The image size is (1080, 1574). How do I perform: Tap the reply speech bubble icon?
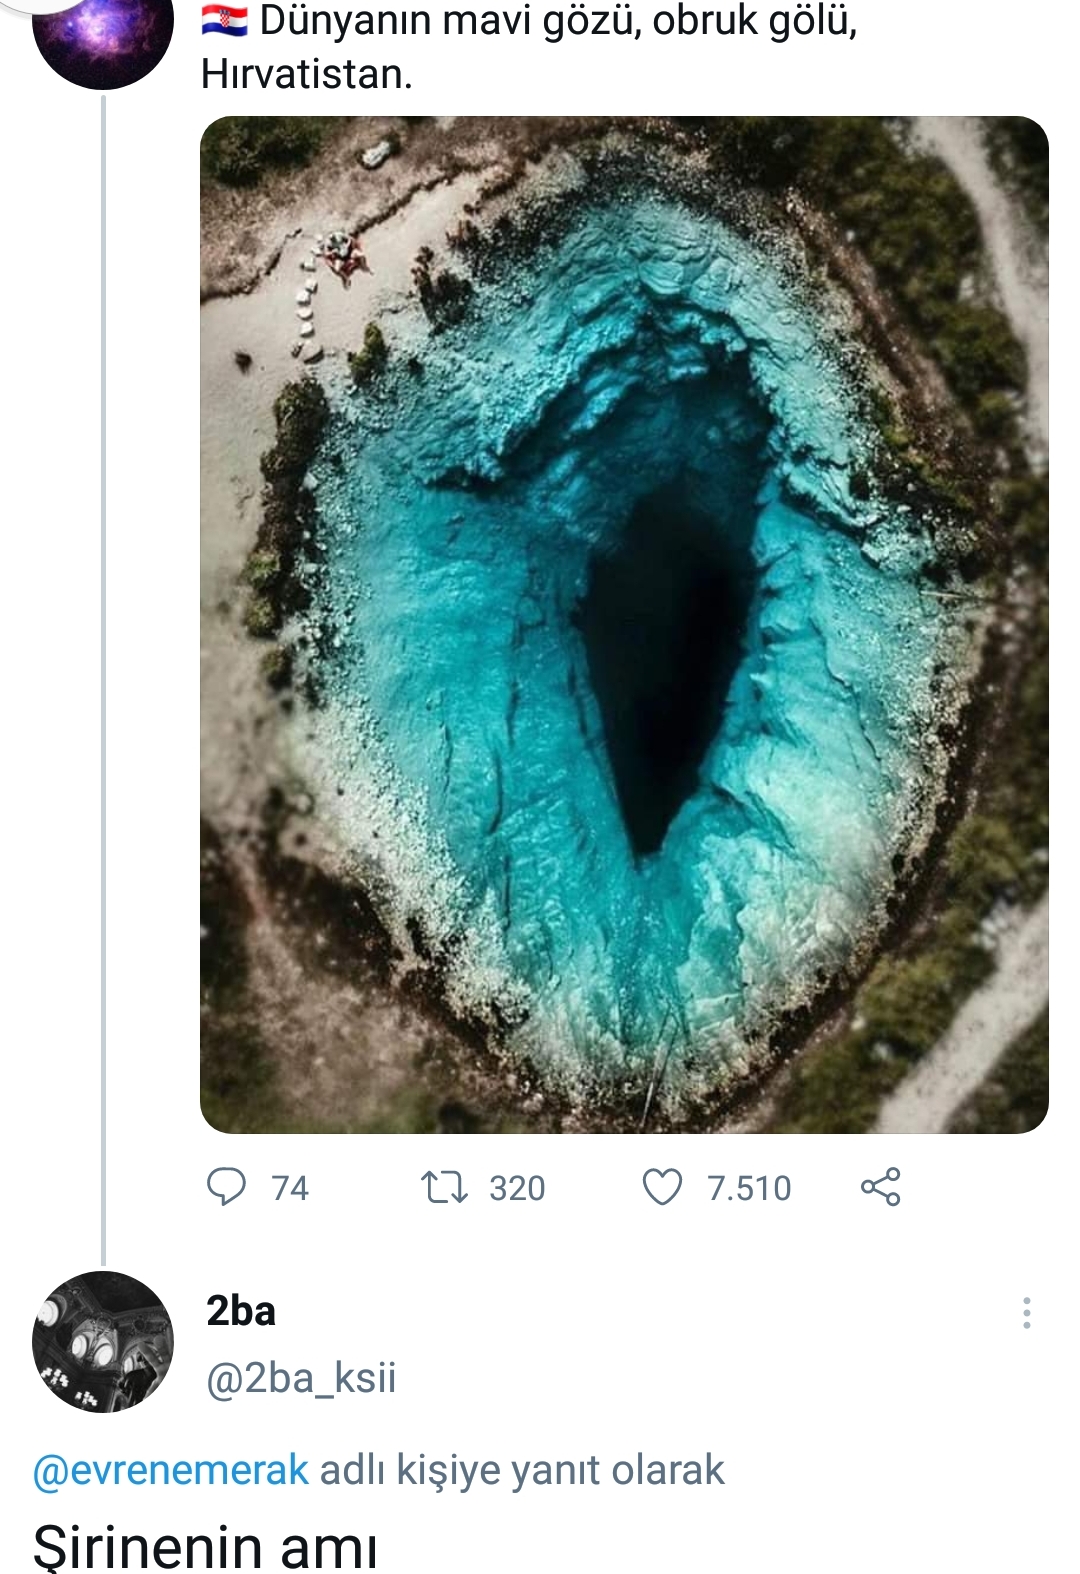point(226,1187)
